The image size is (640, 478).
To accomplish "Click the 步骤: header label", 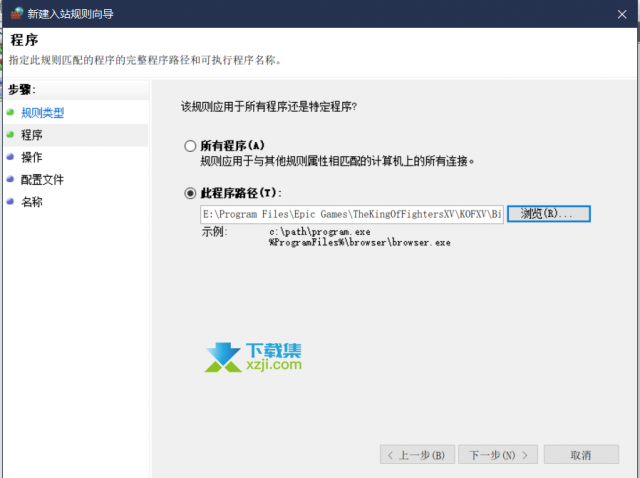I will click(22, 89).
